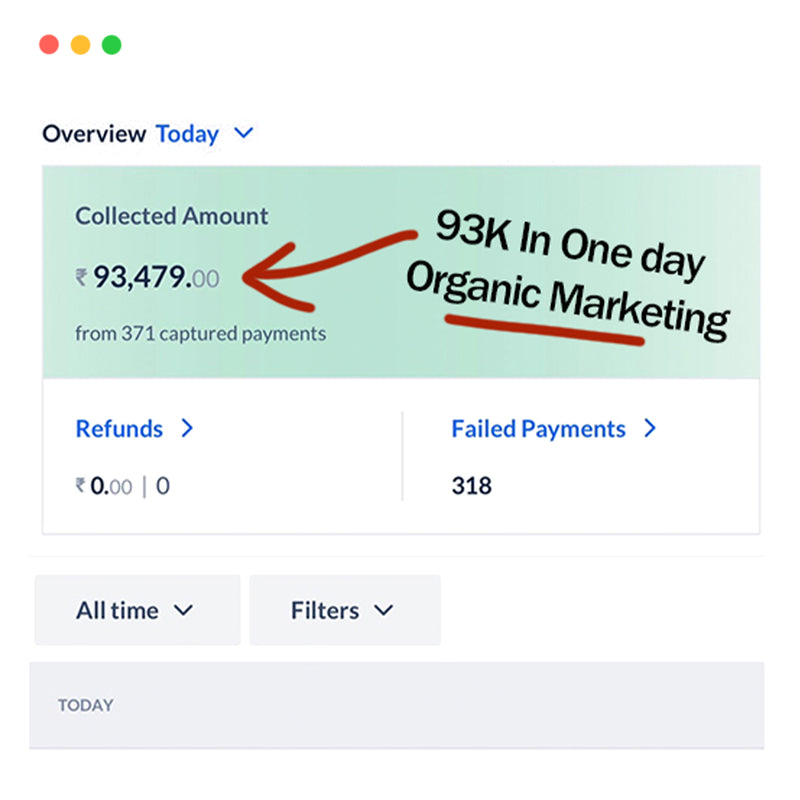Viewport: 800px width, 800px height.
Task: Click "from 371 captured payments" text
Action: point(200,334)
